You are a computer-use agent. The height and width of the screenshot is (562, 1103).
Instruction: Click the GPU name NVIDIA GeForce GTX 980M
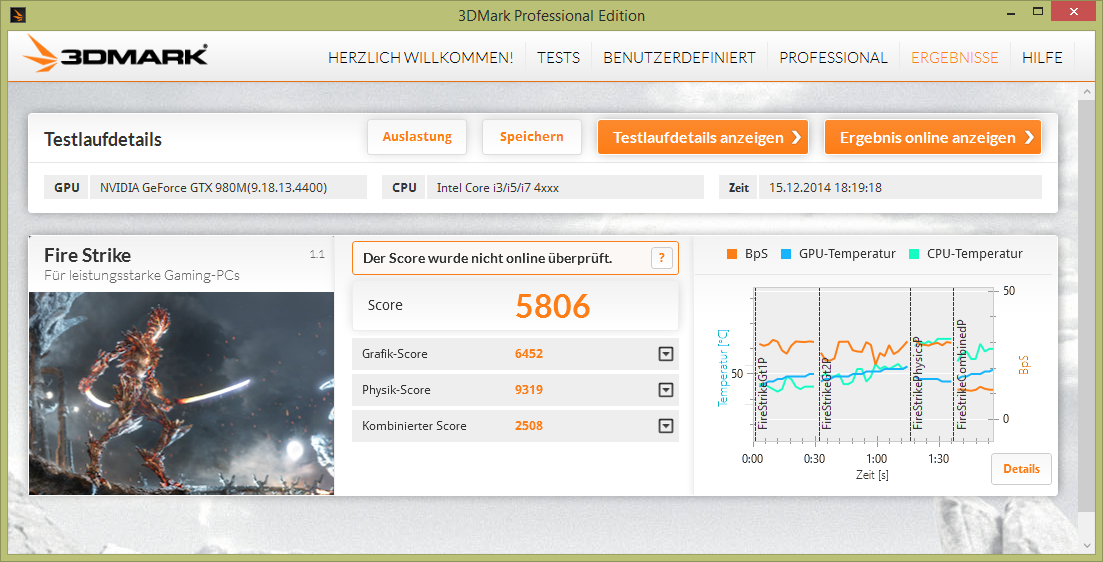point(214,188)
